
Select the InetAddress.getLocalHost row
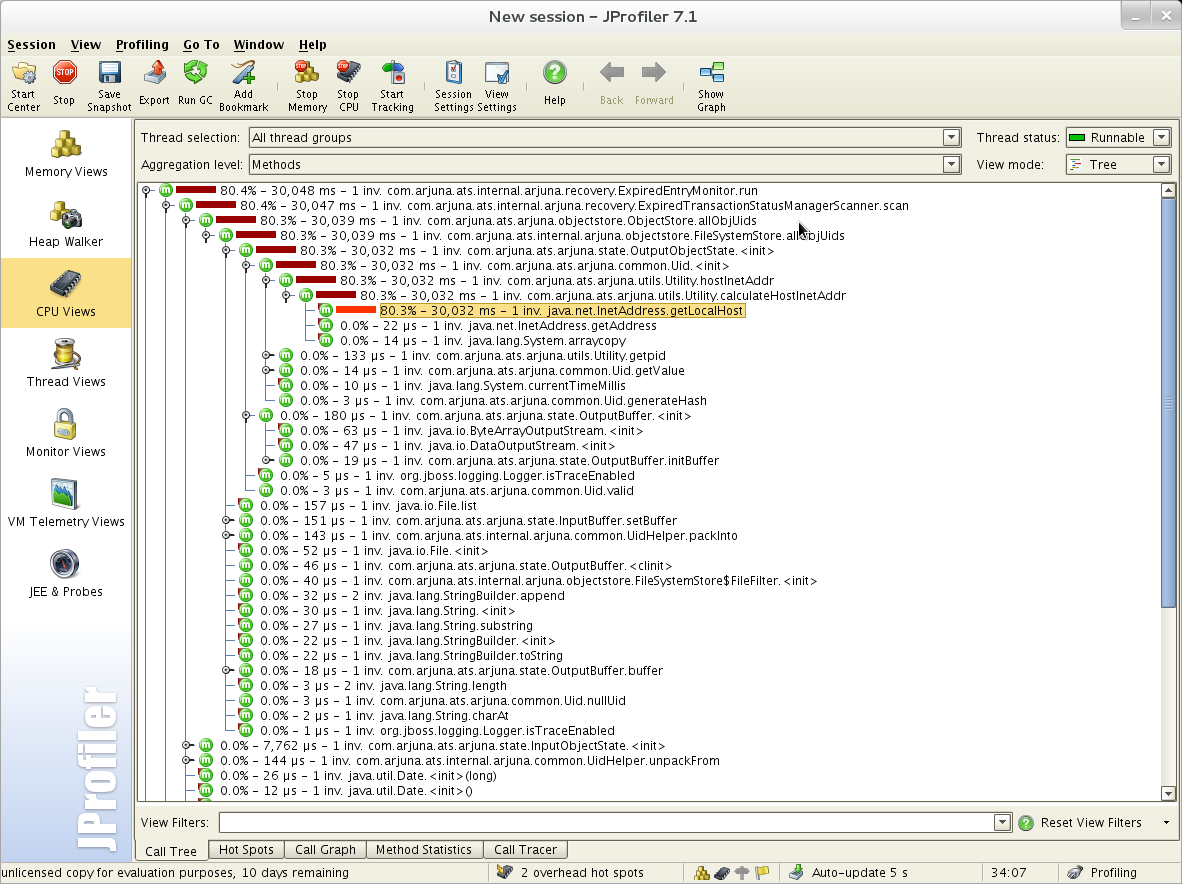coord(562,310)
